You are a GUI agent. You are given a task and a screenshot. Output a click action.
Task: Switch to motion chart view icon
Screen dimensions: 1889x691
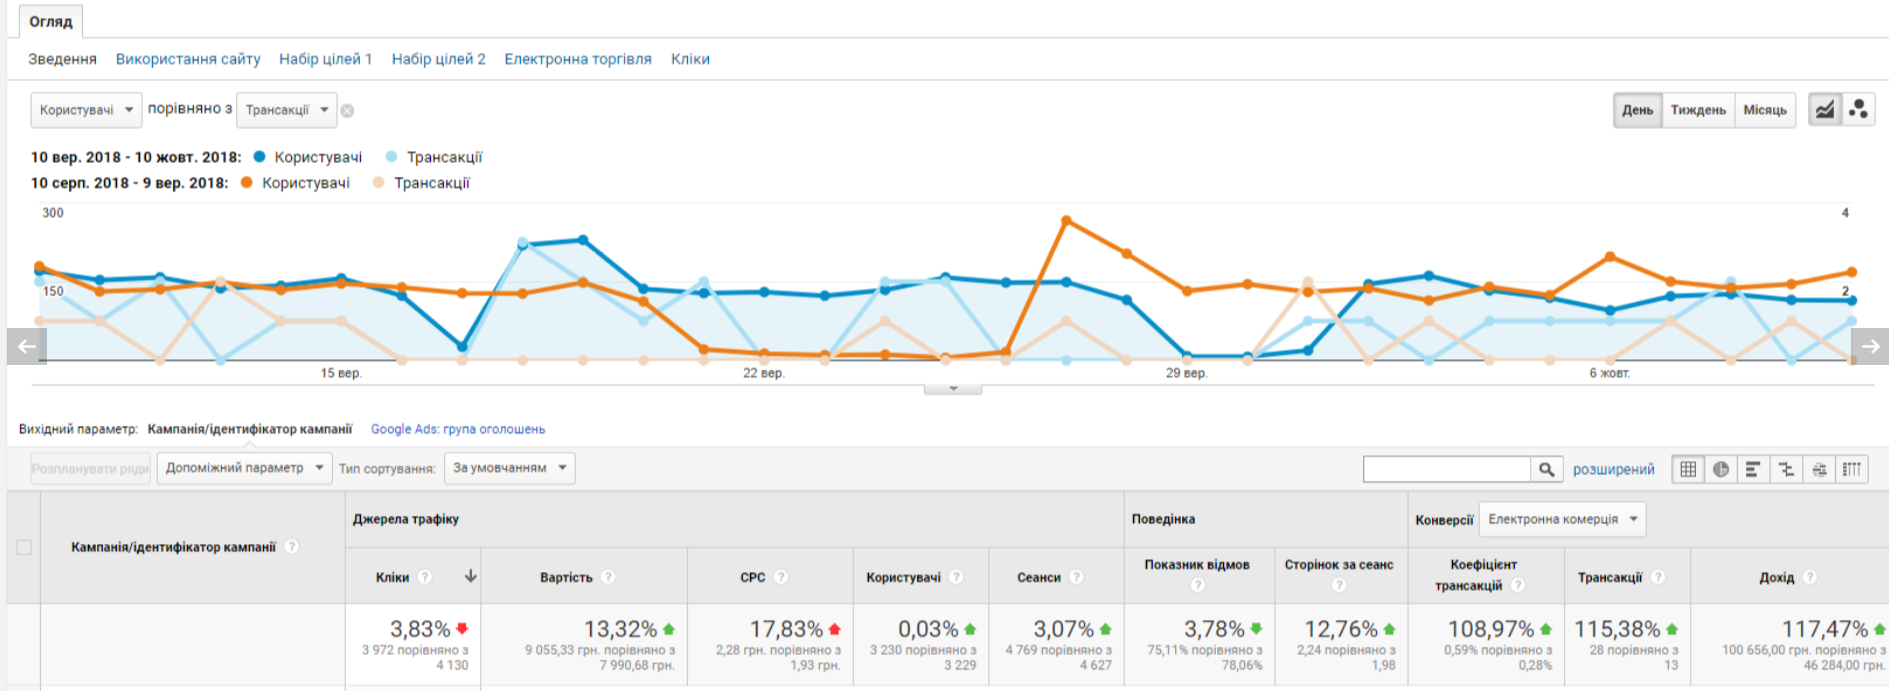pyautogui.click(x=1859, y=110)
